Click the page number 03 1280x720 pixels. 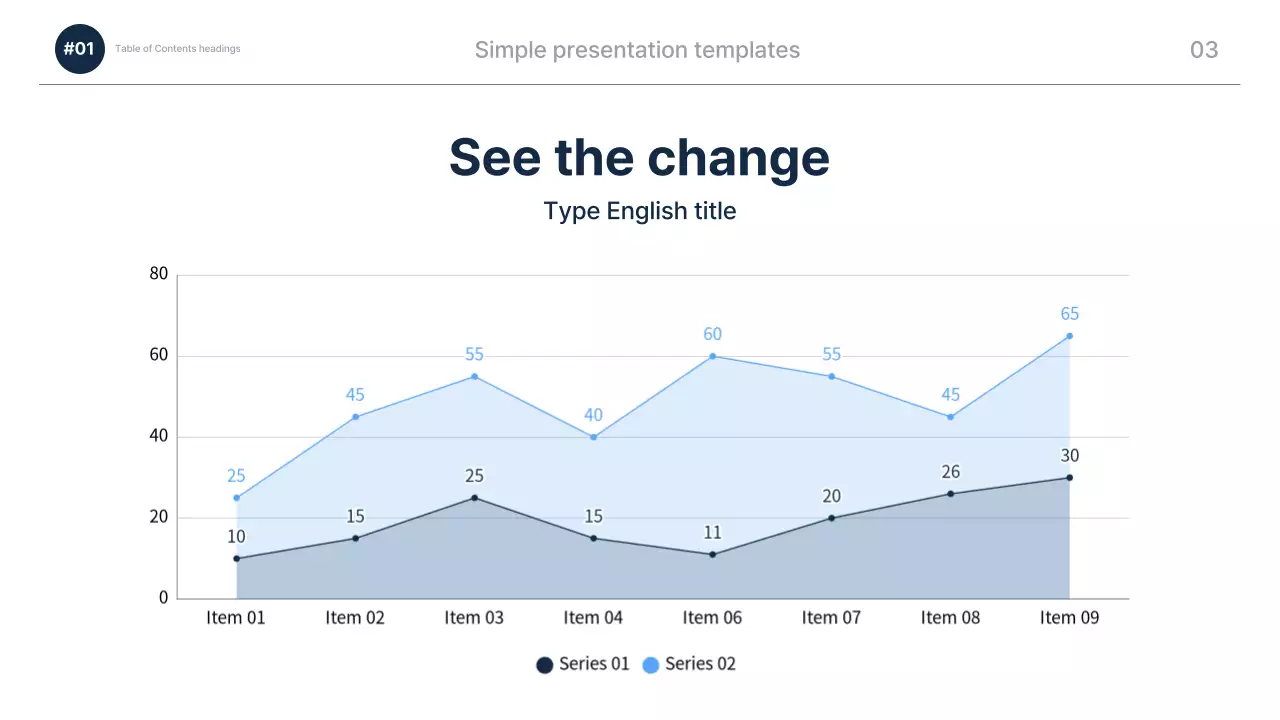1204,50
